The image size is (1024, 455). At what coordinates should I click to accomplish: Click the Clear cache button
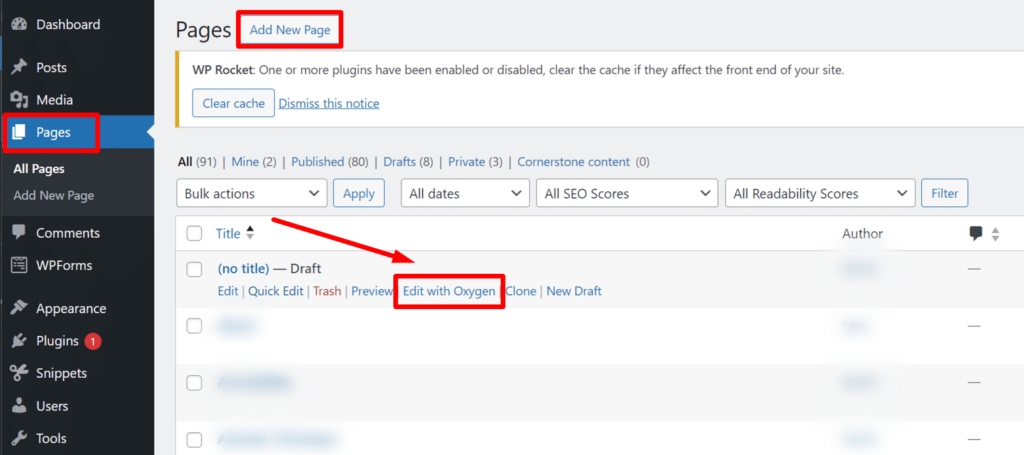click(233, 103)
